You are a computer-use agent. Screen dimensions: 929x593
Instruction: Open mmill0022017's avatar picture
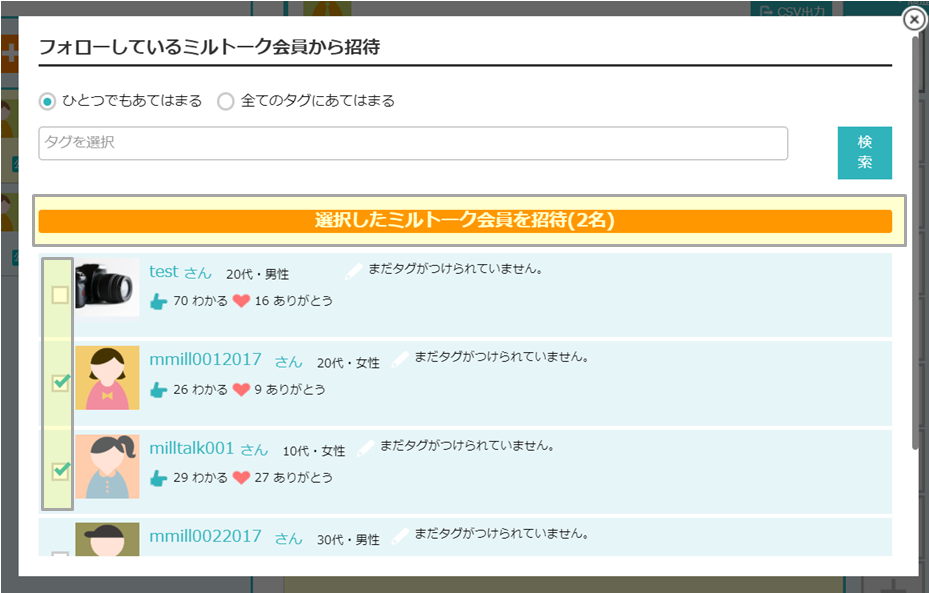(x=107, y=539)
